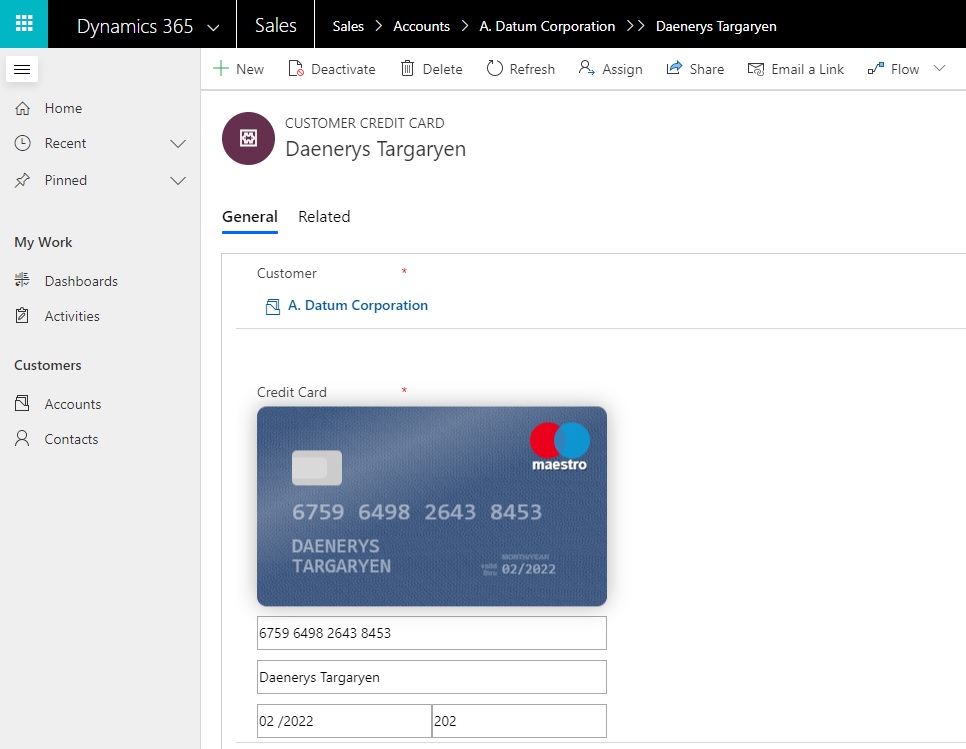Click the CVC field showing 202
966x749 pixels.
coord(519,721)
